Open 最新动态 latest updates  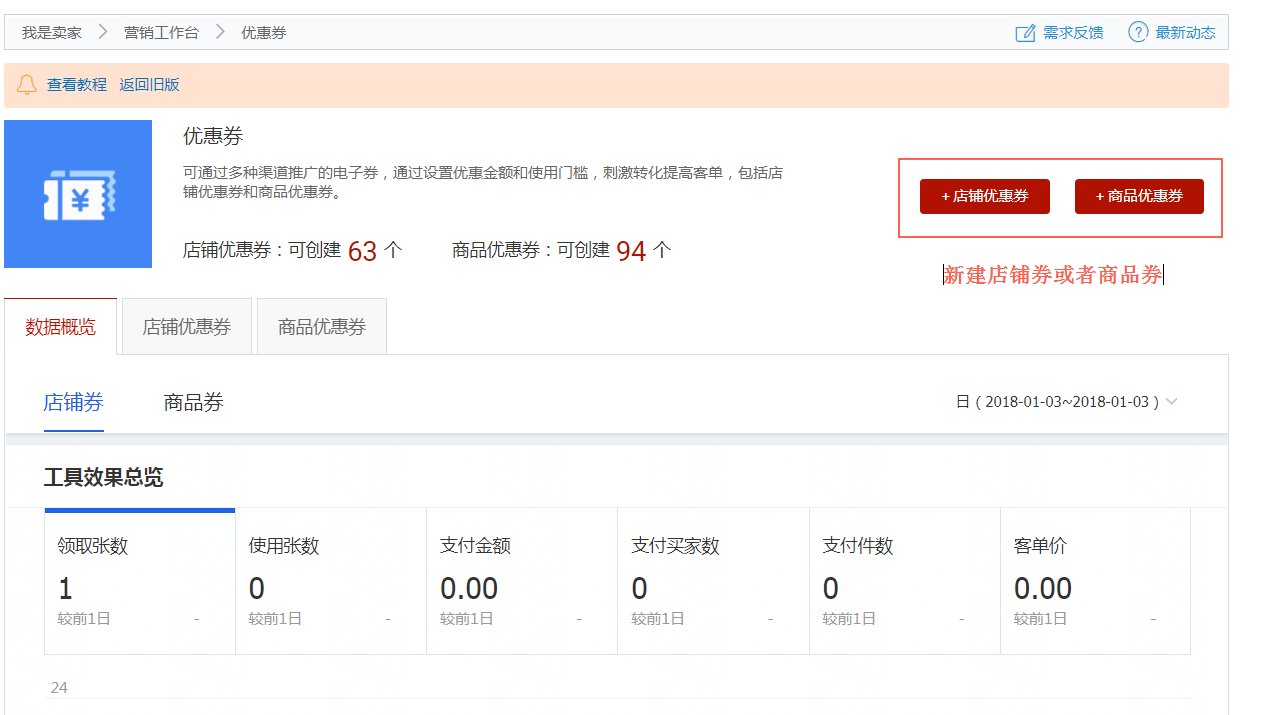pos(1185,32)
